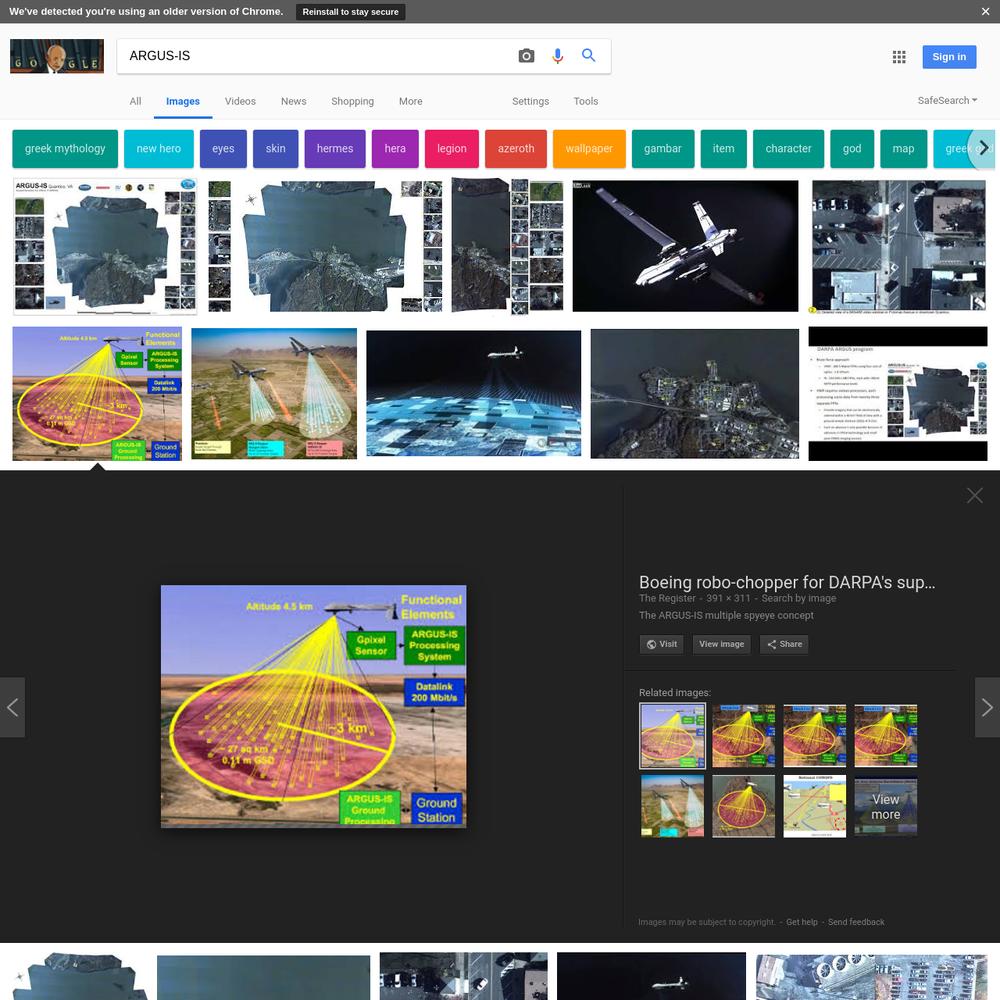Click the large Functional Elements preview image
This screenshot has height=1000, width=1000.
(313, 706)
